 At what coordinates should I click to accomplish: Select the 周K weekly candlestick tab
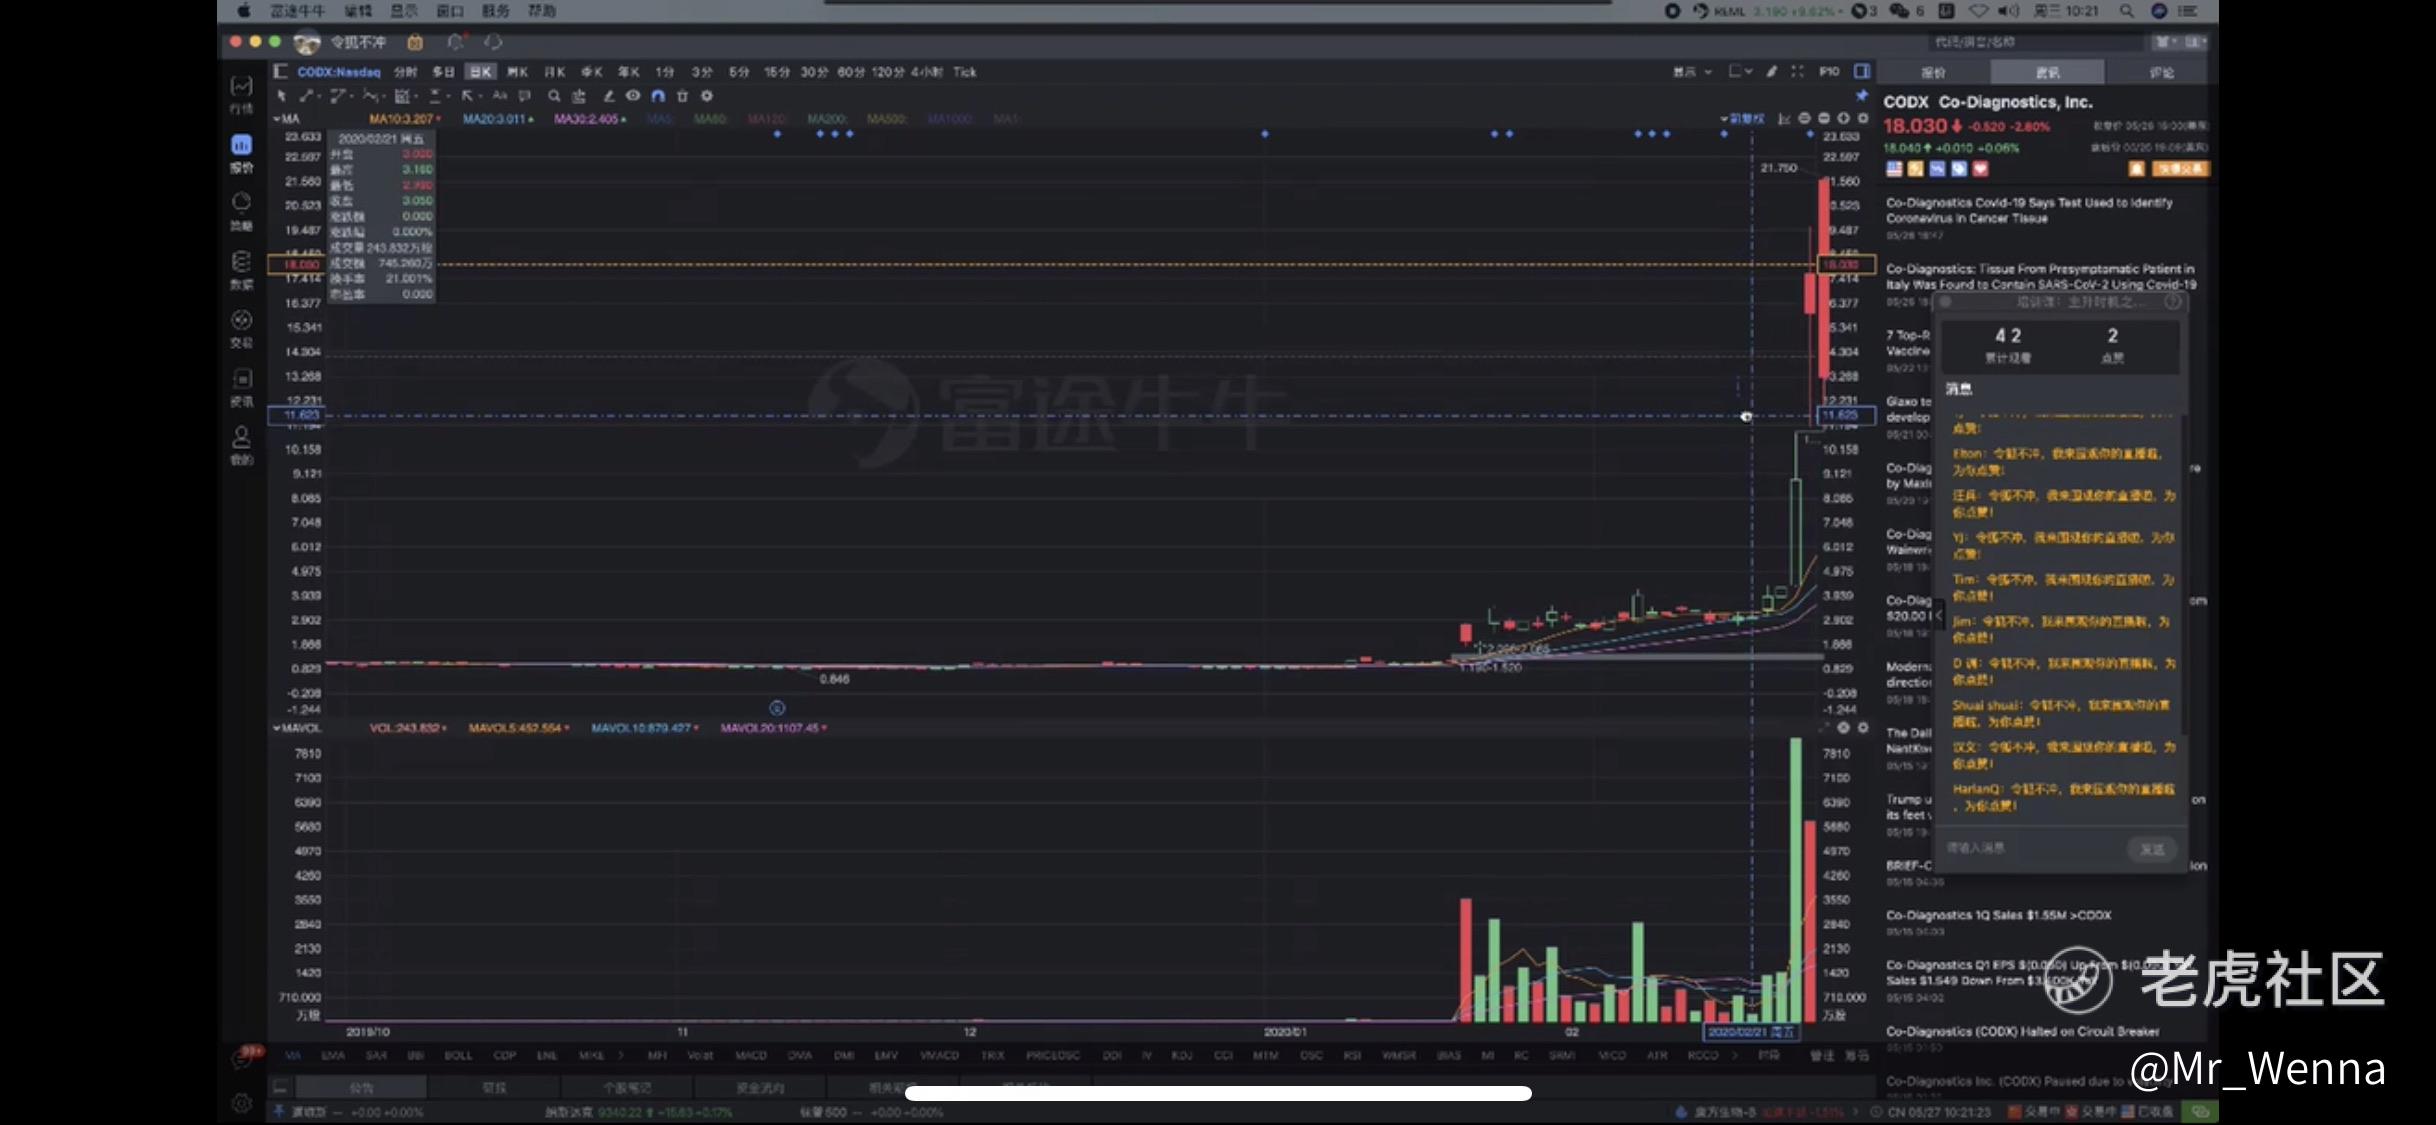pos(517,72)
